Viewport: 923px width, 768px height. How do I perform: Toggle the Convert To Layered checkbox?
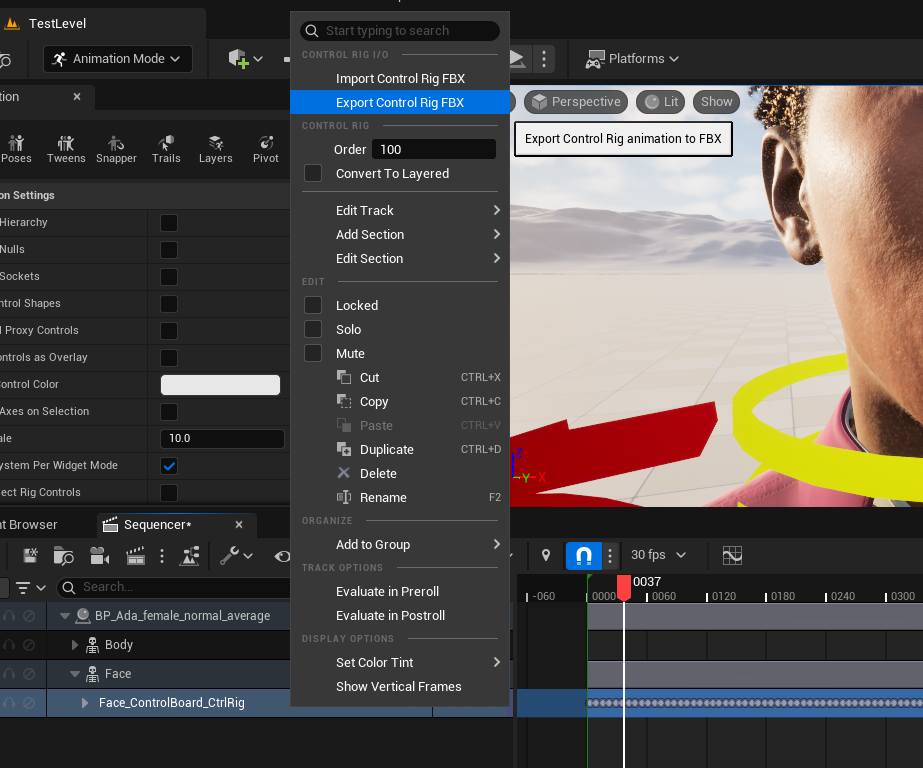pyautogui.click(x=313, y=173)
